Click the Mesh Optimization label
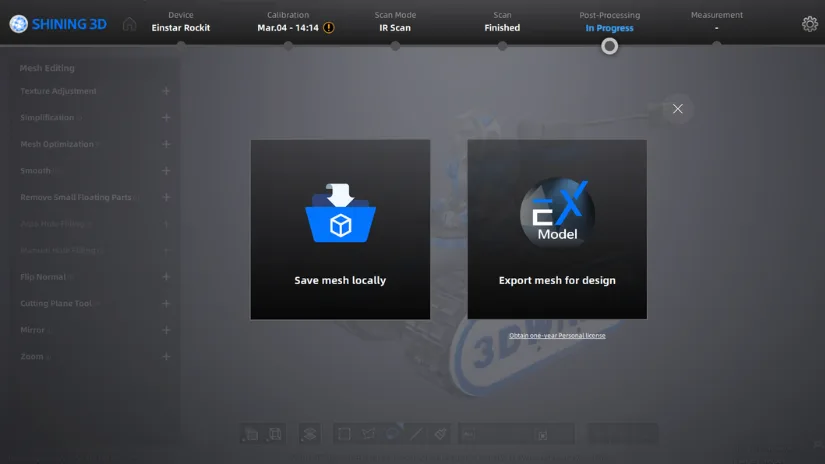This screenshot has height=464, width=825. coord(57,144)
